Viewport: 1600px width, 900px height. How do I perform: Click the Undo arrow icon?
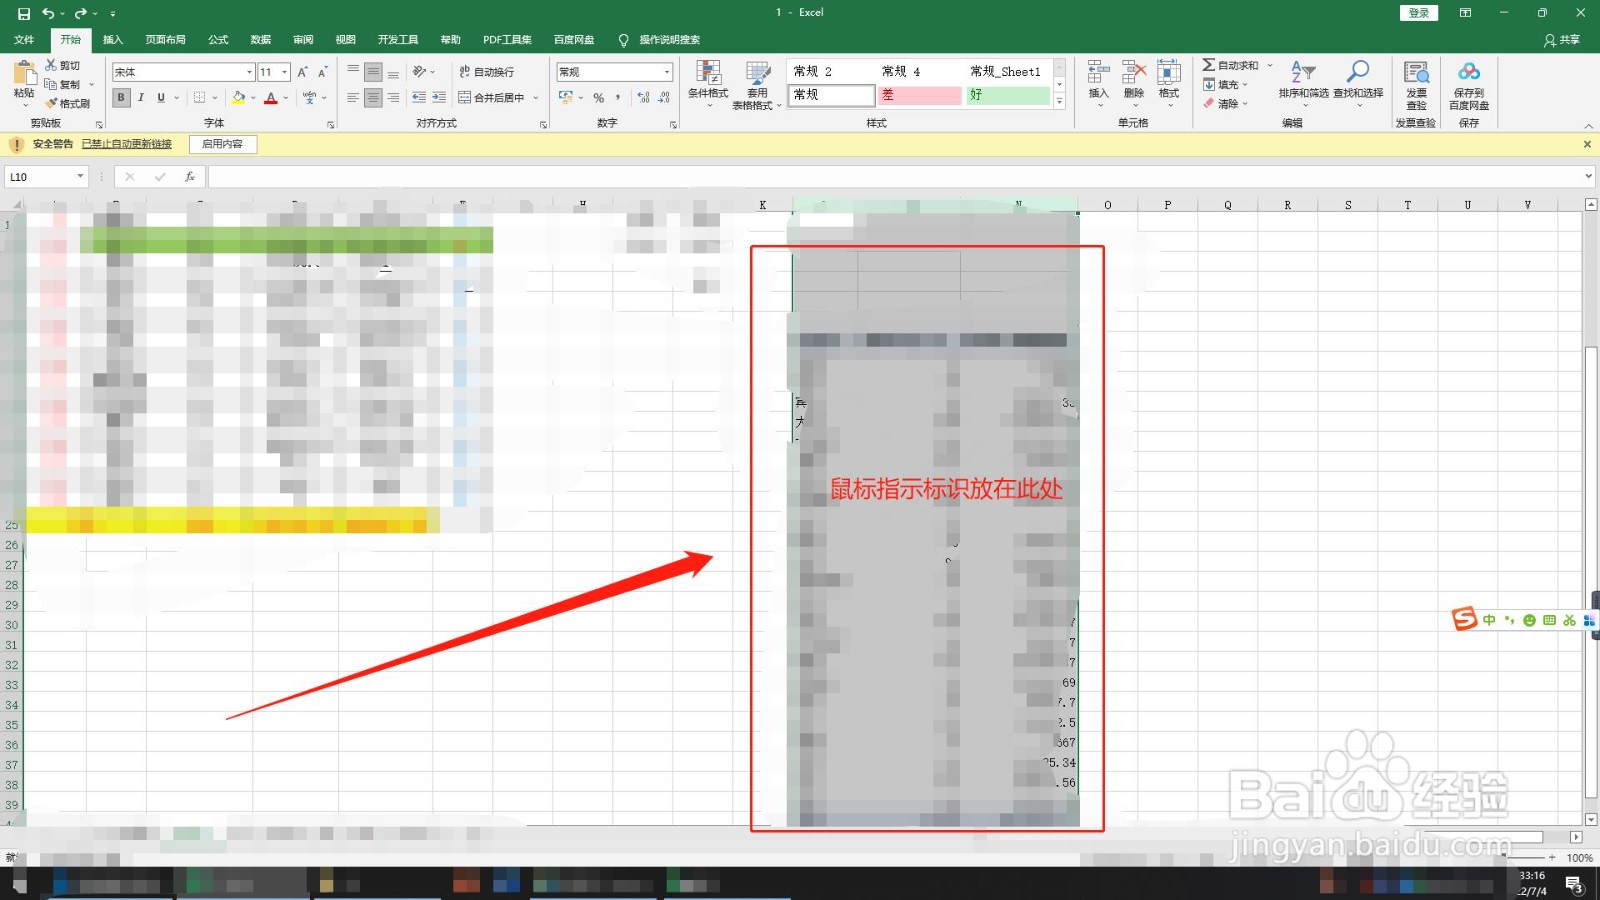pyautogui.click(x=48, y=13)
